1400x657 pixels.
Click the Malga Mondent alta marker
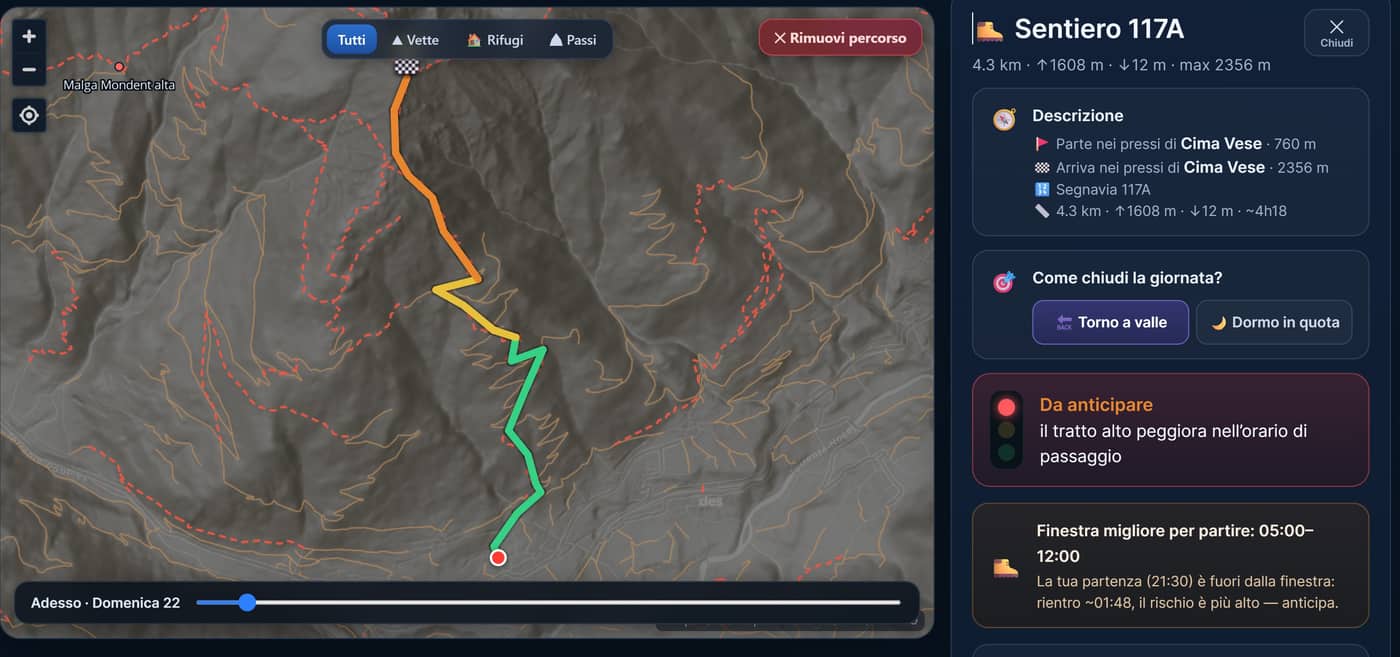(119, 67)
